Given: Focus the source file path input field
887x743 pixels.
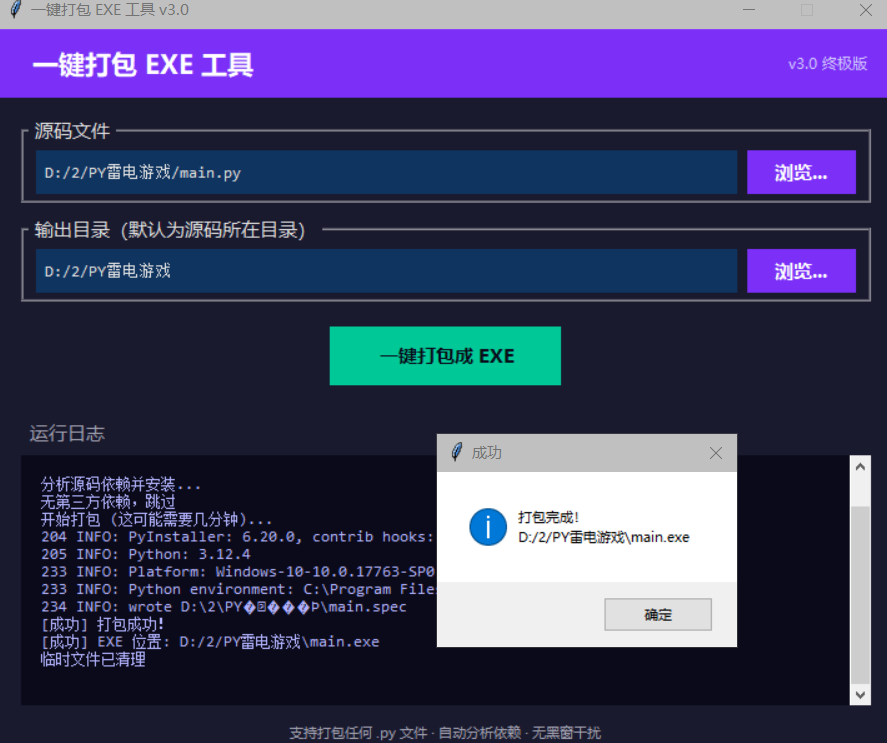Looking at the screenshot, I should tap(386, 172).
